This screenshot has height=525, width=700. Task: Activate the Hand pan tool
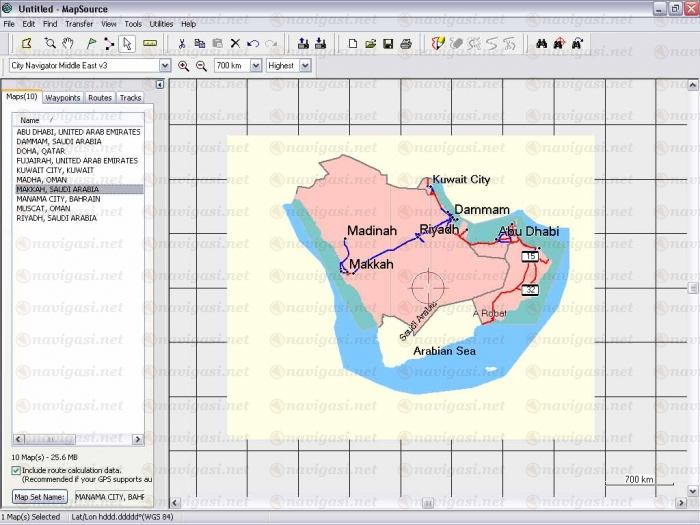point(68,43)
